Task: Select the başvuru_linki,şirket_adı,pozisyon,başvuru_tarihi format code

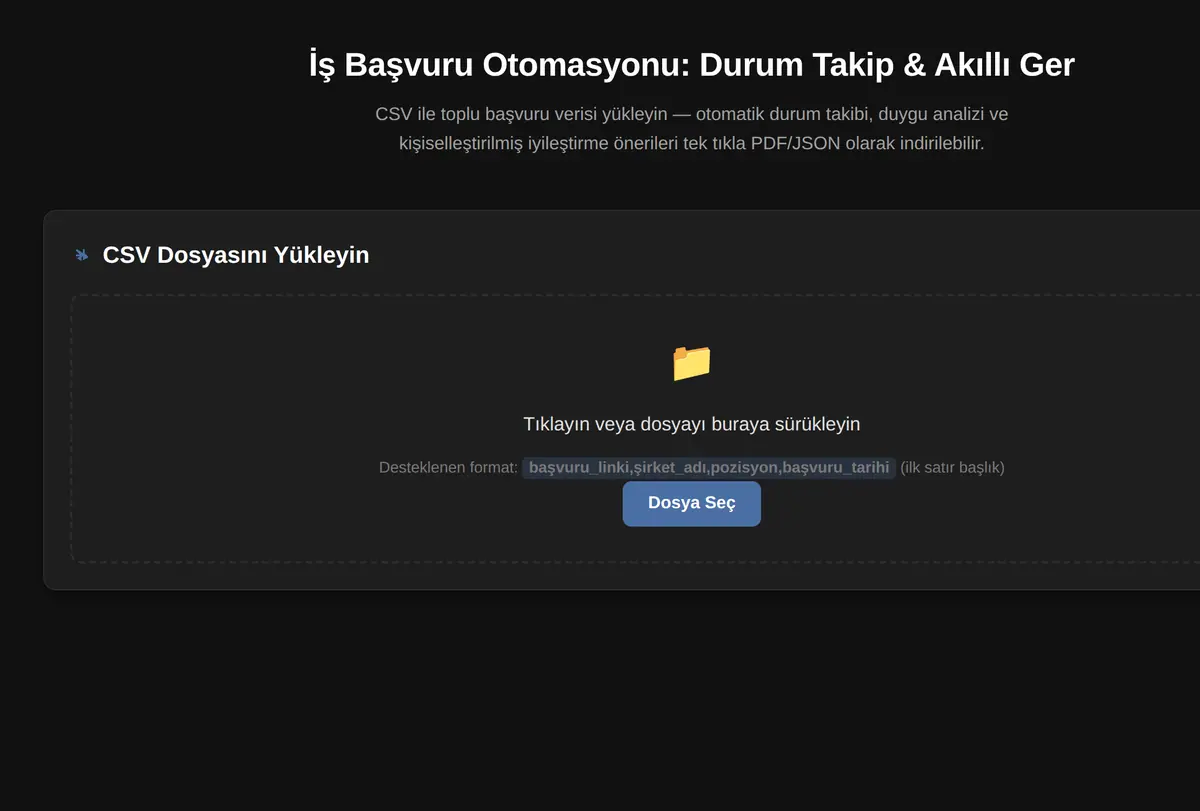Action: pyautogui.click(x=709, y=468)
